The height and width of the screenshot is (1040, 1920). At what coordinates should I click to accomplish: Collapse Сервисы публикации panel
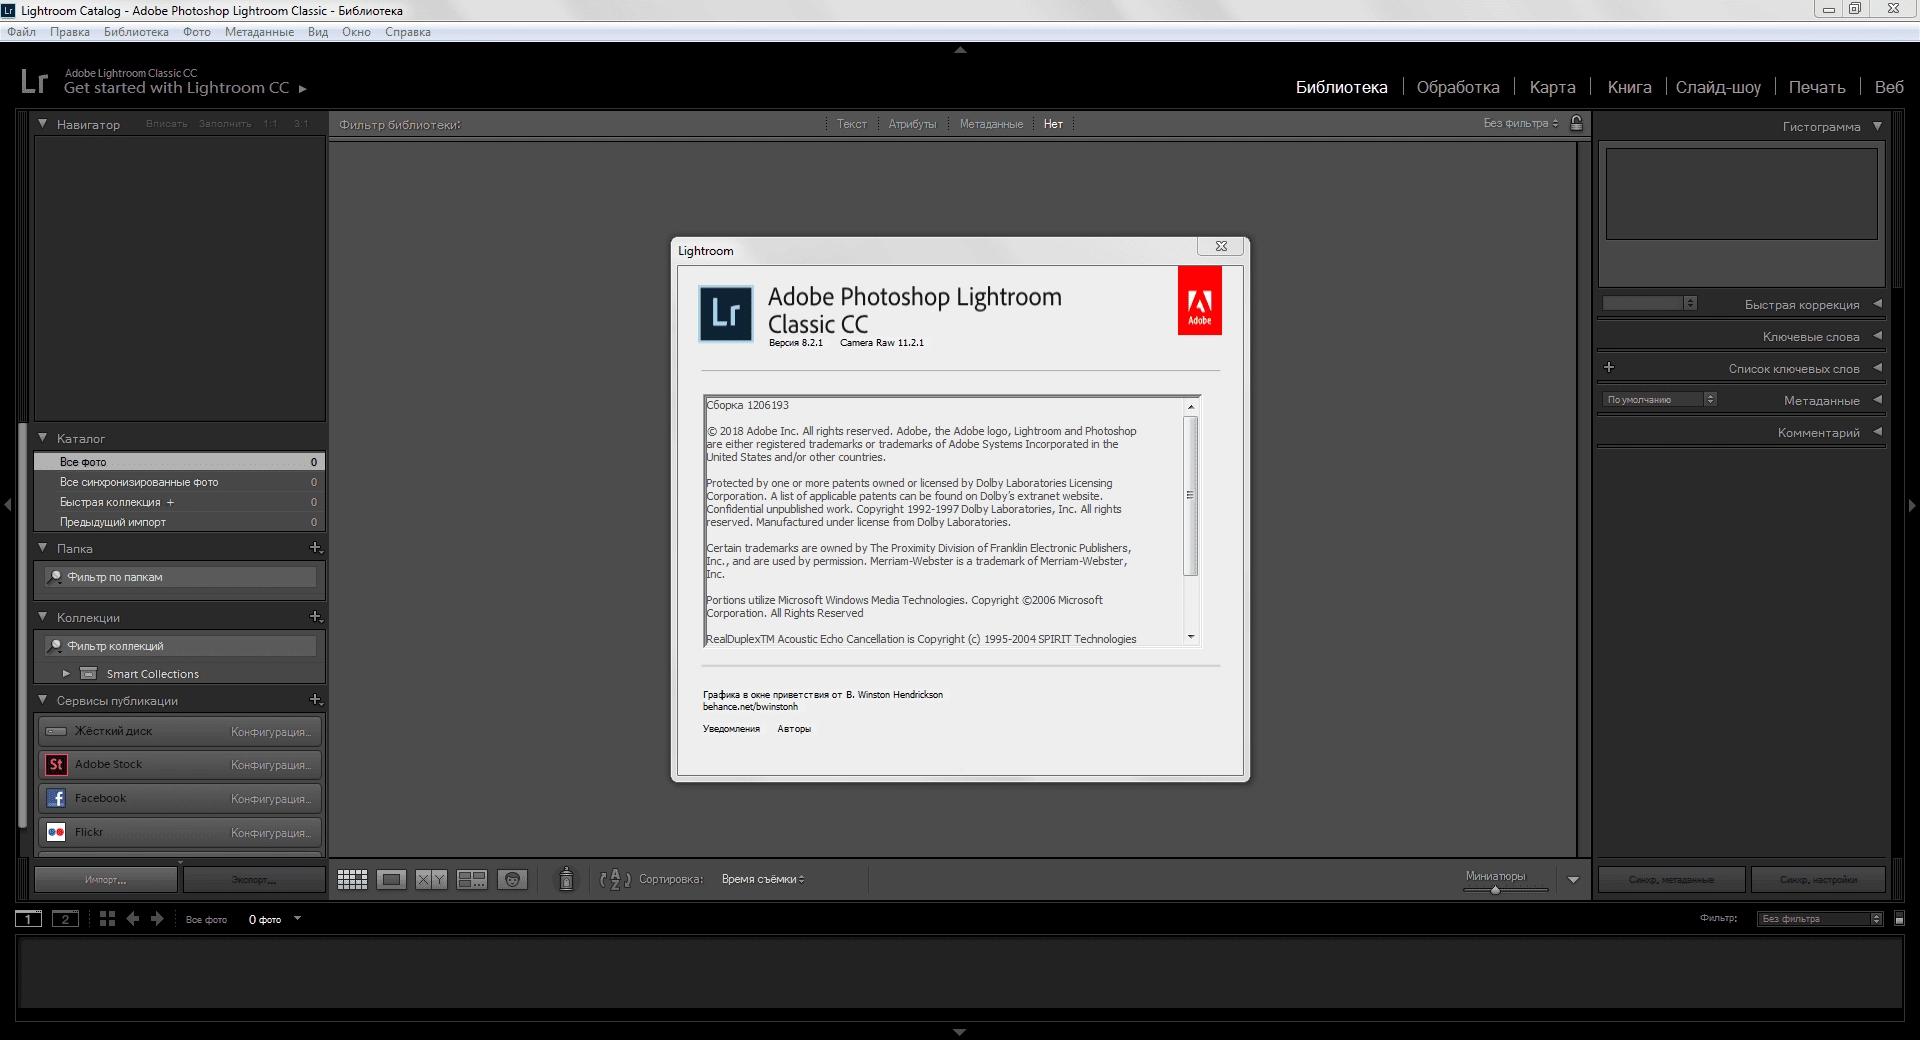click(43, 700)
